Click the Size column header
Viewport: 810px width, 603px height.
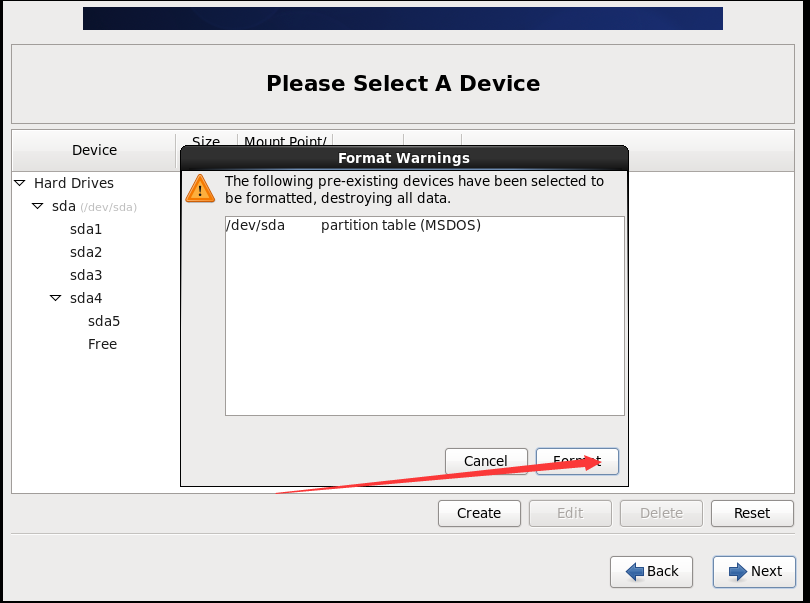click(206, 141)
